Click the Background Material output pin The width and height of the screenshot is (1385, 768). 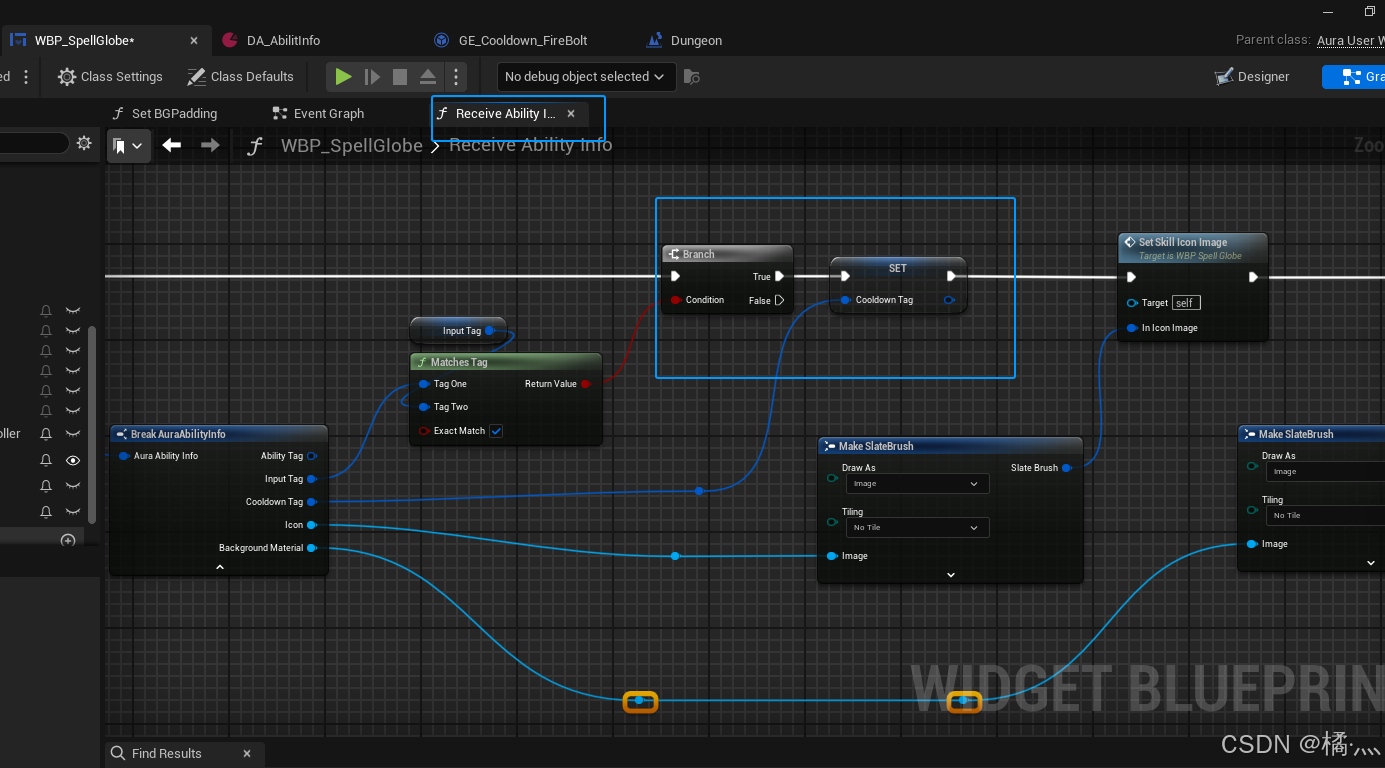(x=312, y=548)
